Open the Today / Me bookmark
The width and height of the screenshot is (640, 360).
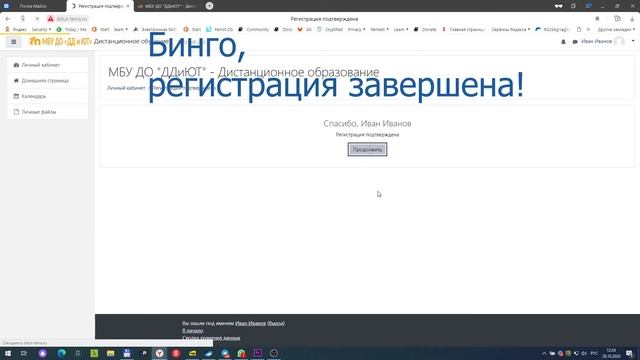(x=71, y=29)
